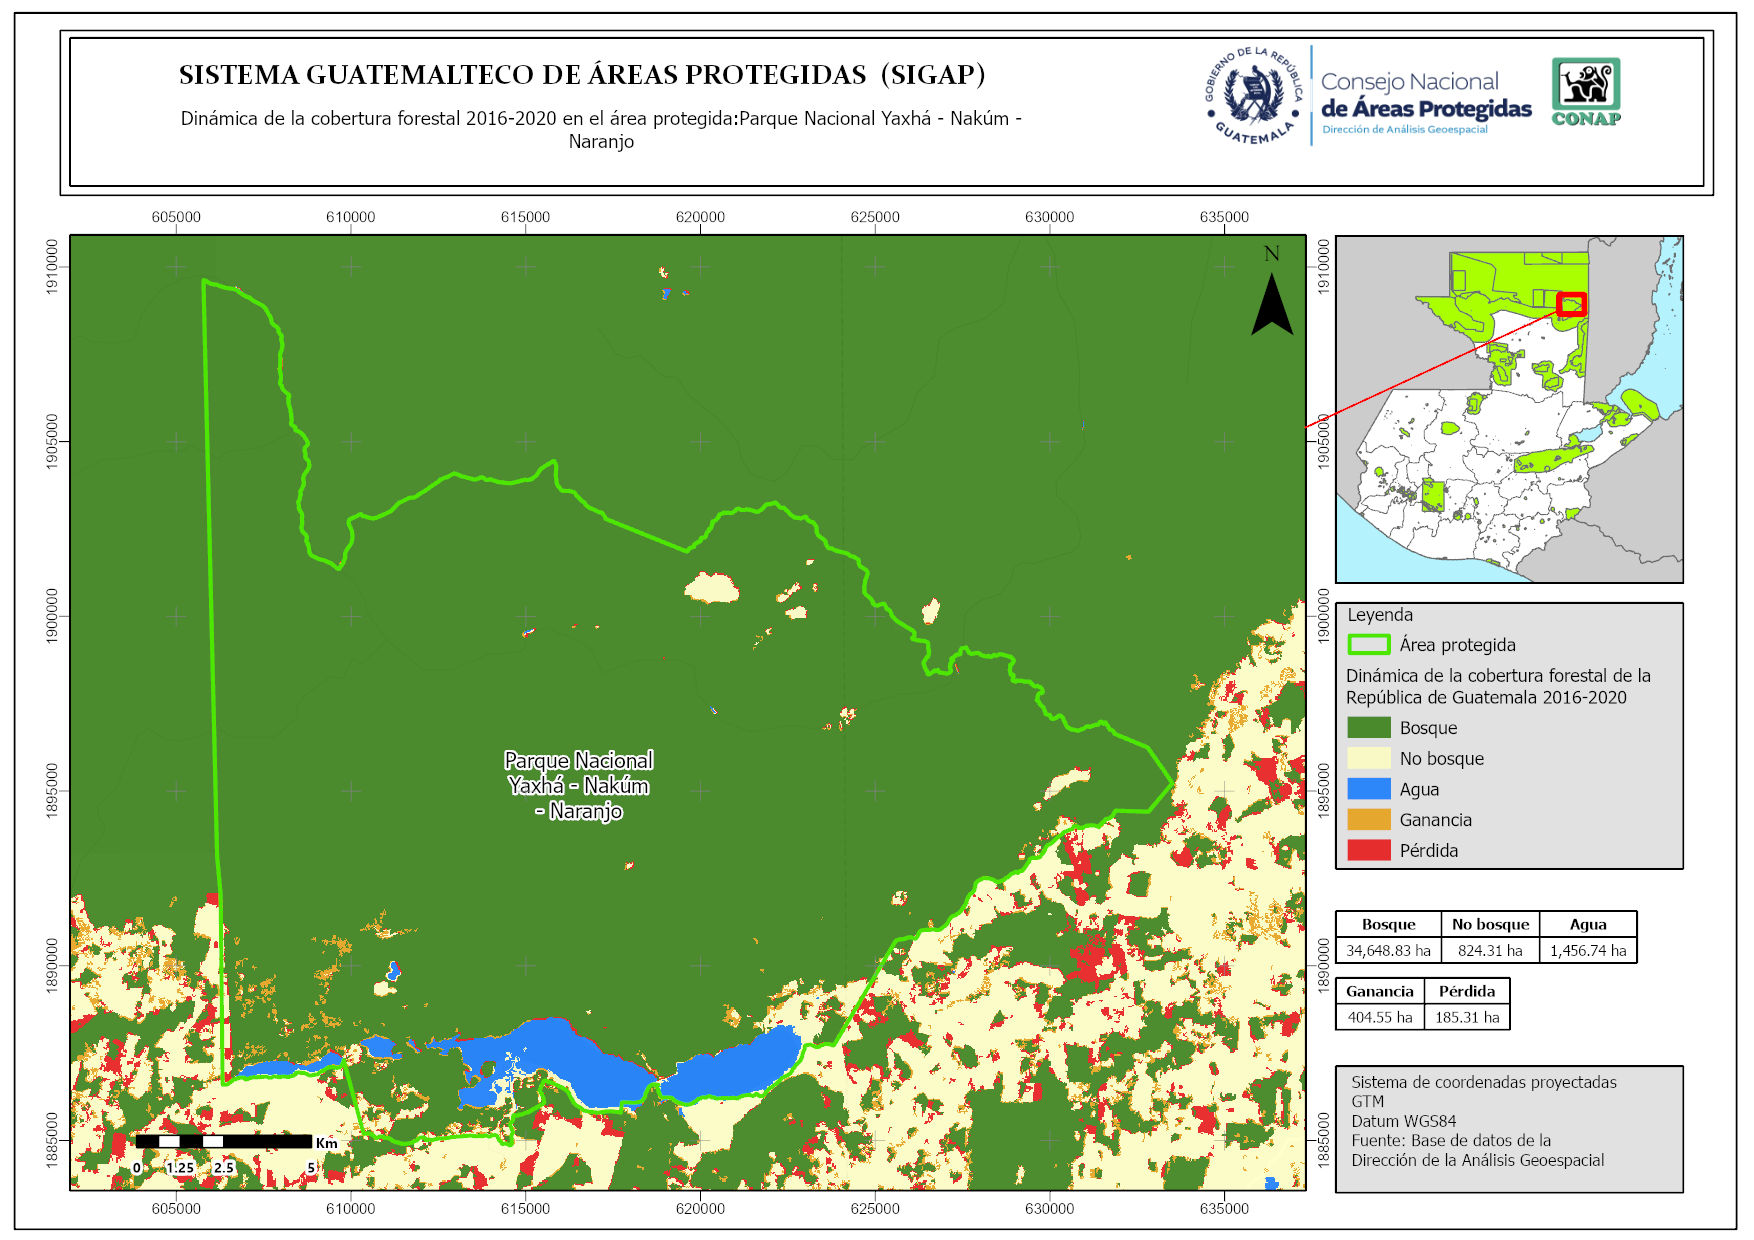This screenshot has height=1240, width=1754.
Task: Select the Agua blue legend swatch
Action: click(1368, 789)
